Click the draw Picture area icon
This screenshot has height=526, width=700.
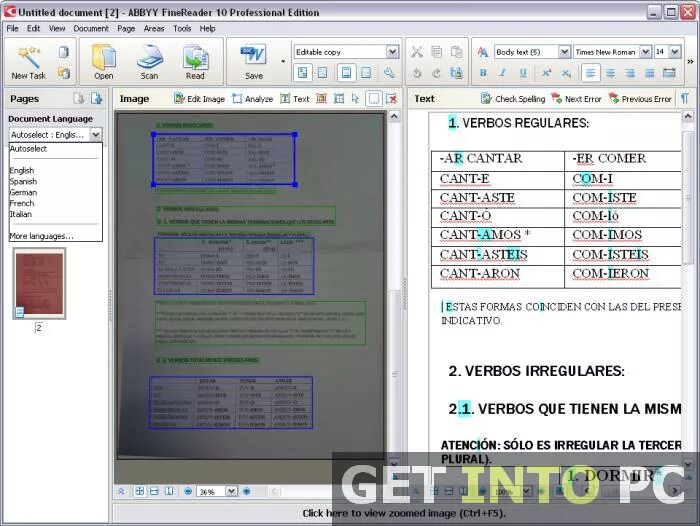[x=321, y=99]
